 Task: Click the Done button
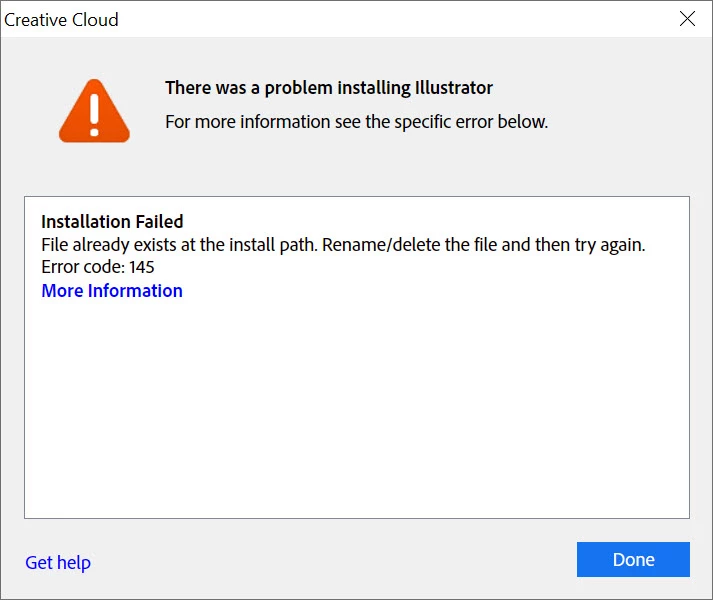633,559
